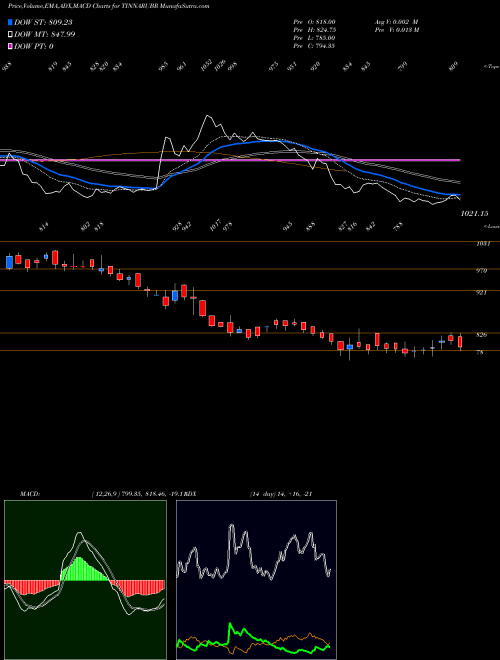Click the ADX '(14 day) 14, +16, -21' text
500x660 pixels.
point(281,494)
